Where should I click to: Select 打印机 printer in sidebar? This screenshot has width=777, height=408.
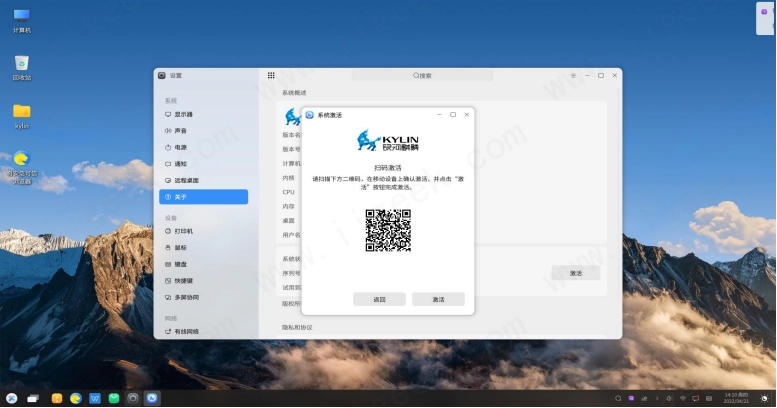(183, 231)
